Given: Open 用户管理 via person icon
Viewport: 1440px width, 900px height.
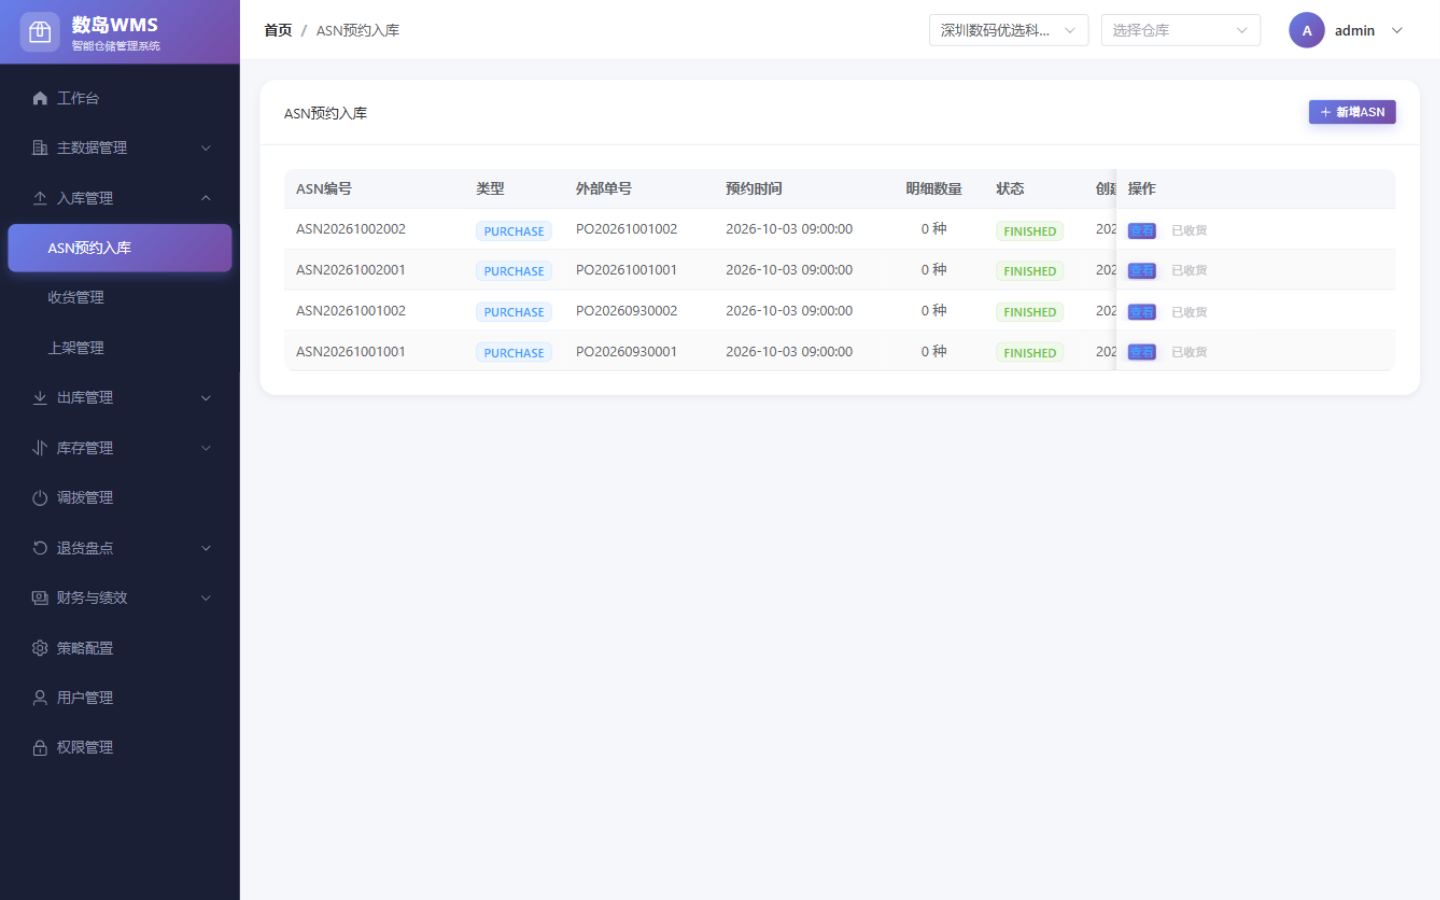Looking at the screenshot, I should 40,698.
